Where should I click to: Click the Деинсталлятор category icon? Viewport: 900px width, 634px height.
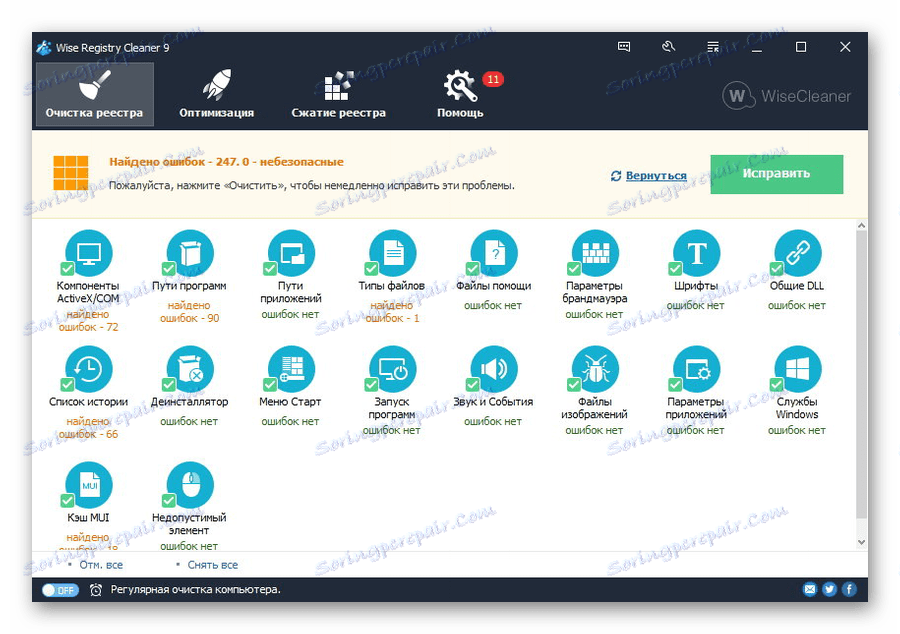tap(190, 369)
